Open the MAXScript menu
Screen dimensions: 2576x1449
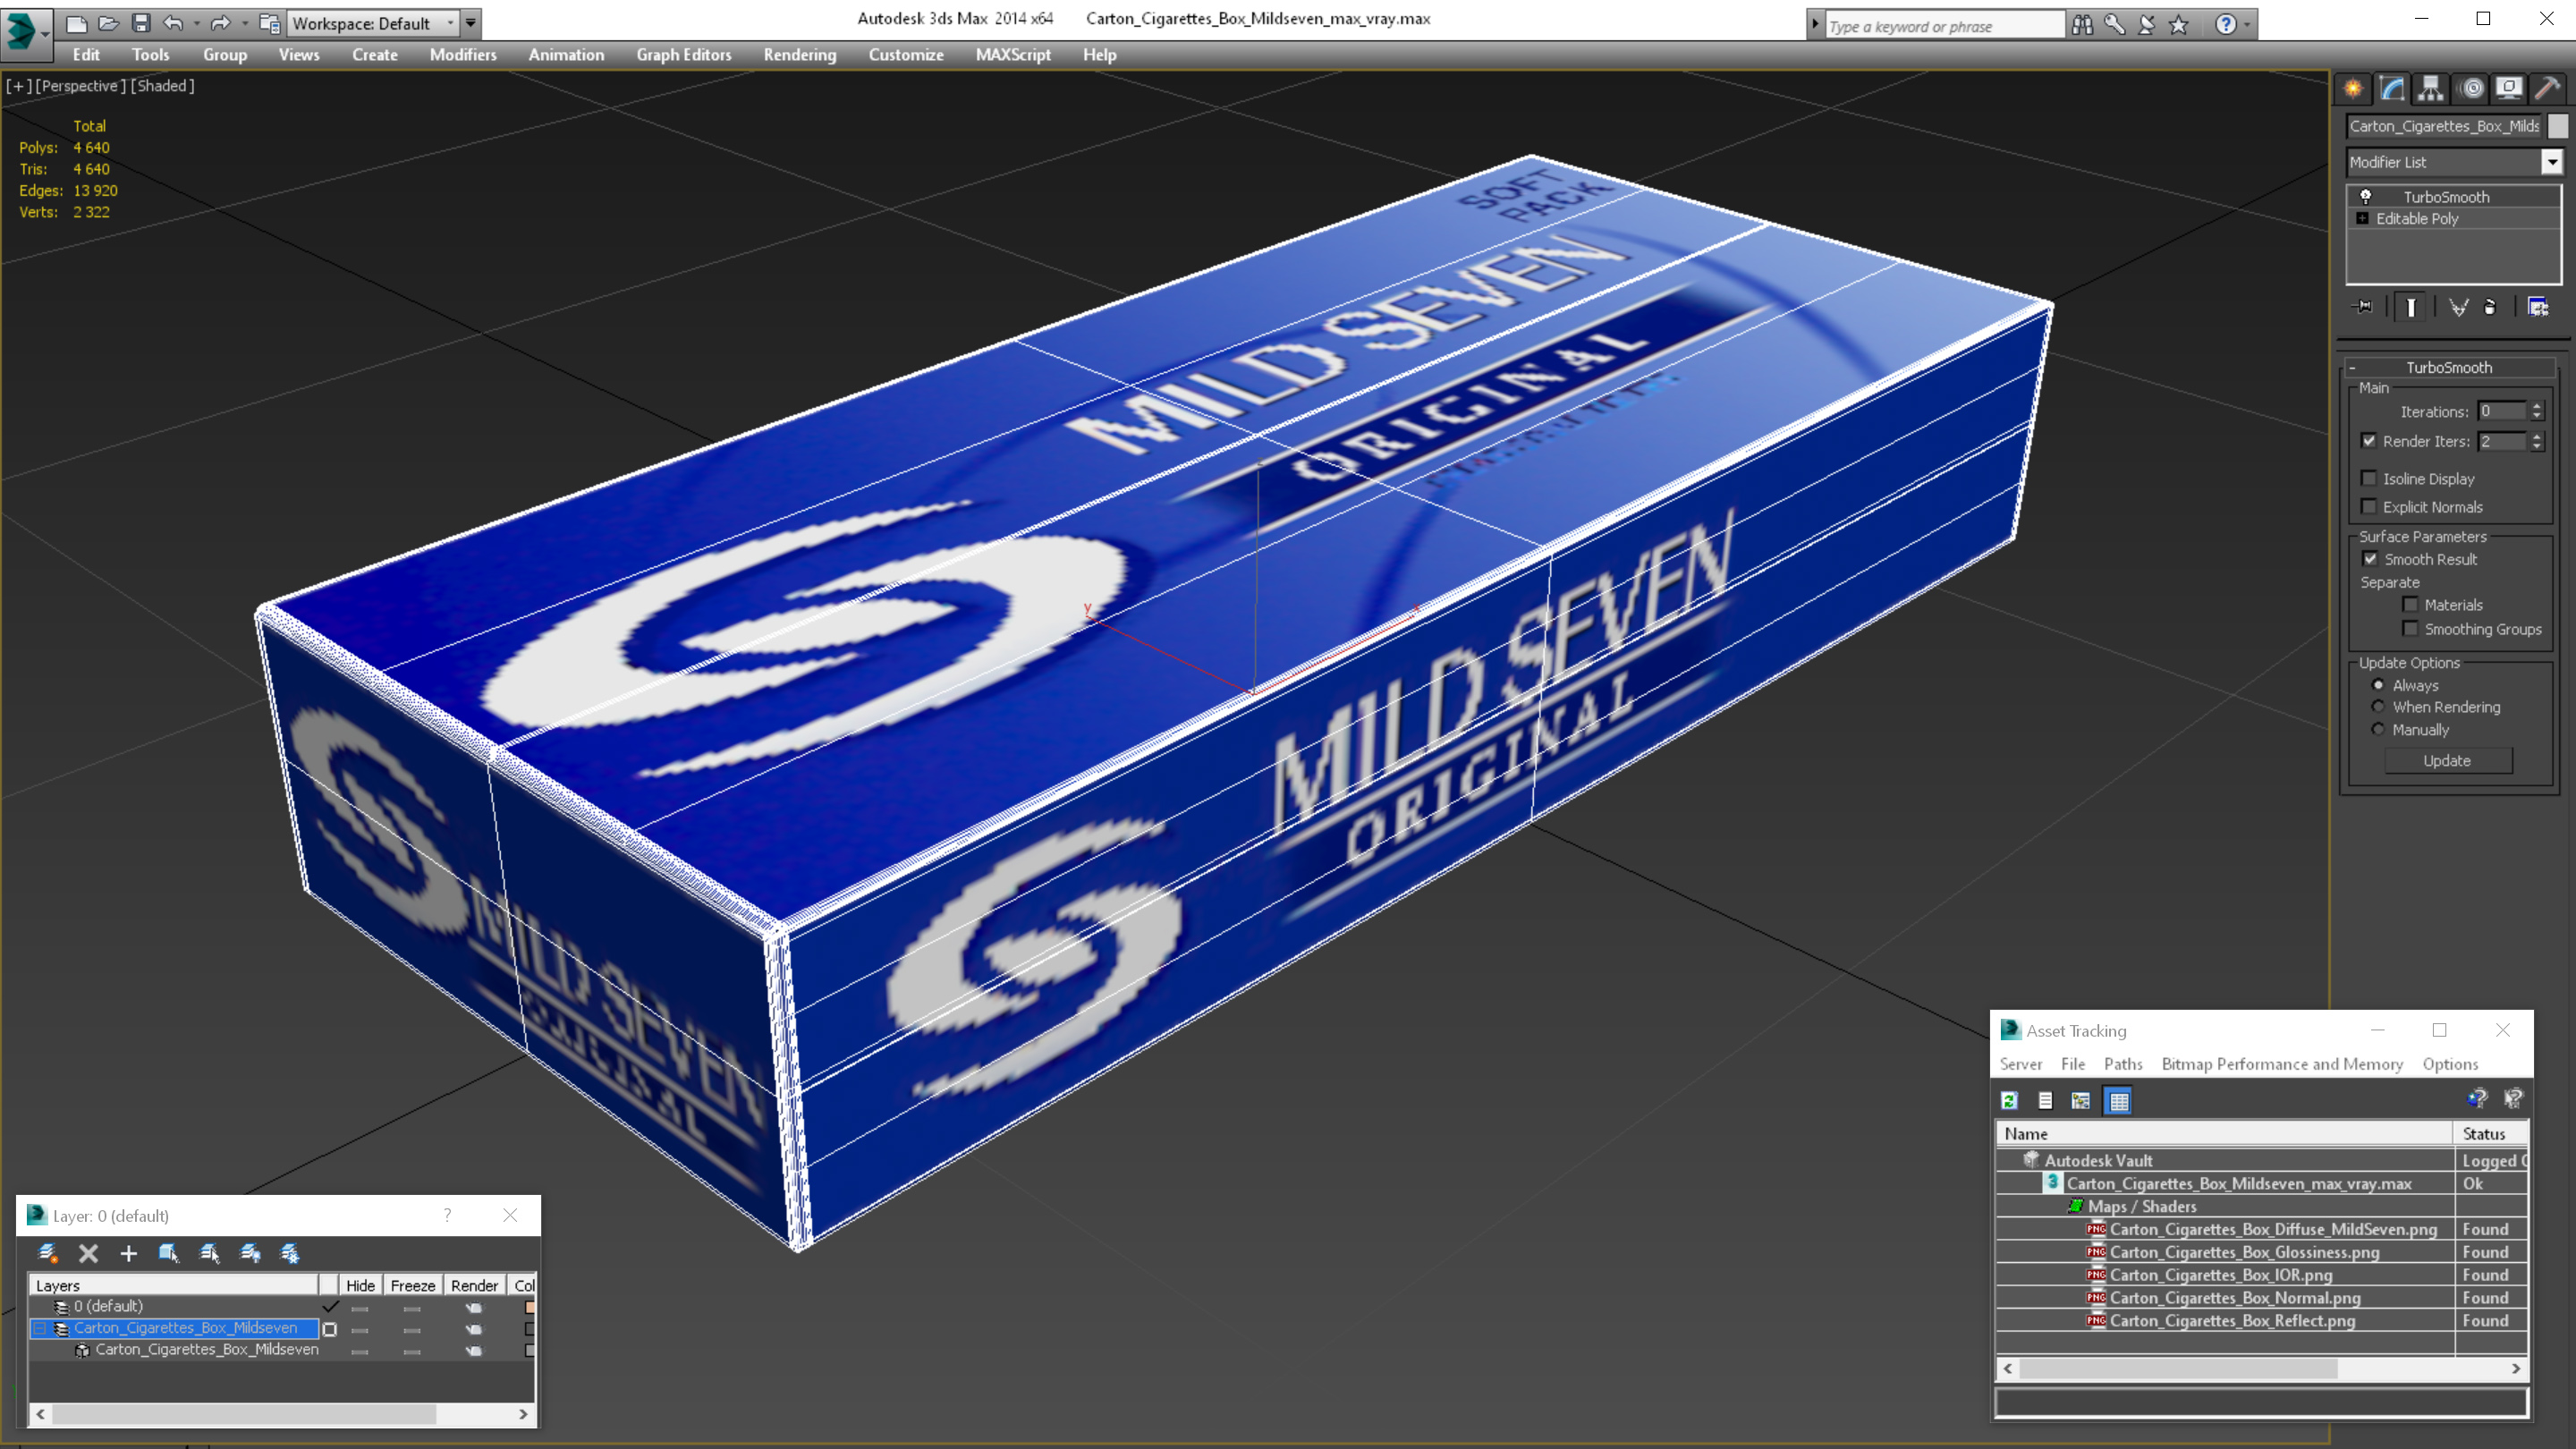click(x=1013, y=55)
